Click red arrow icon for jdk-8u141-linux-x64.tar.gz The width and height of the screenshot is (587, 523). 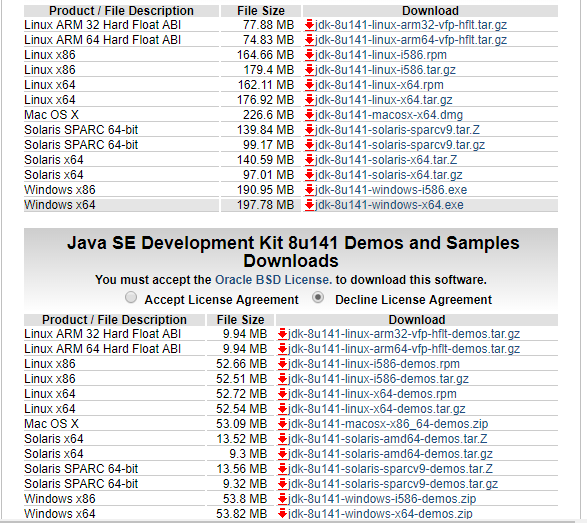(309, 100)
